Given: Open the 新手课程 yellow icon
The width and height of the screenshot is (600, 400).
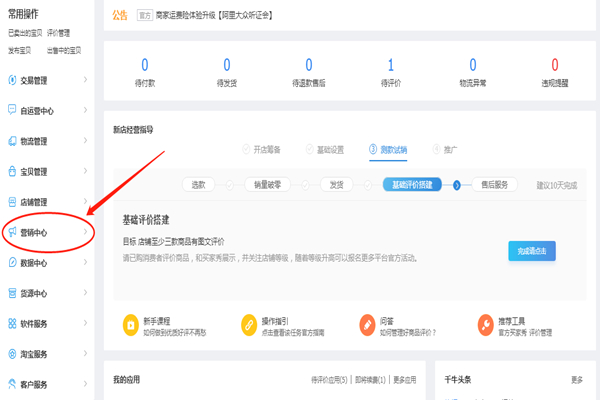Looking at the screenshot, I should click(x=131, y=325).
